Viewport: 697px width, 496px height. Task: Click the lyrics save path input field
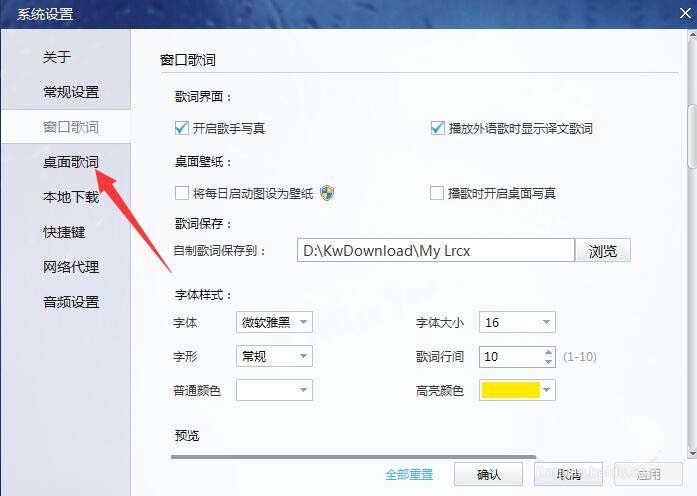pos(436,251)
